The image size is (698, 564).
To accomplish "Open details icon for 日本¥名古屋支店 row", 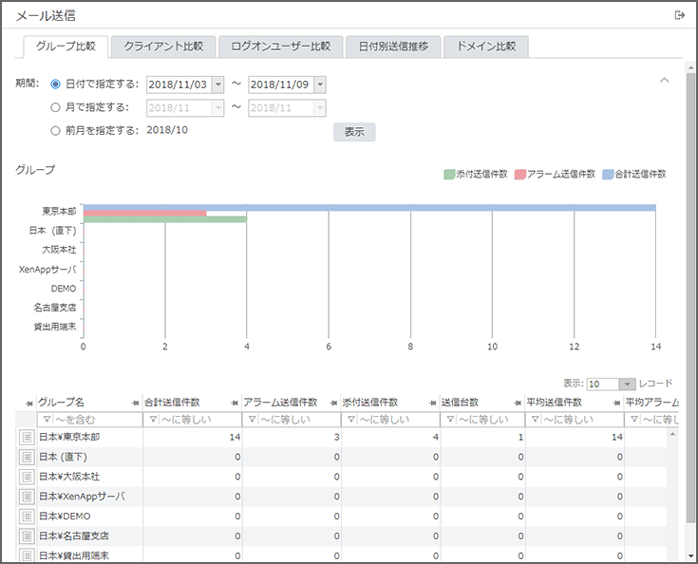I will click(x=27, y=536).
